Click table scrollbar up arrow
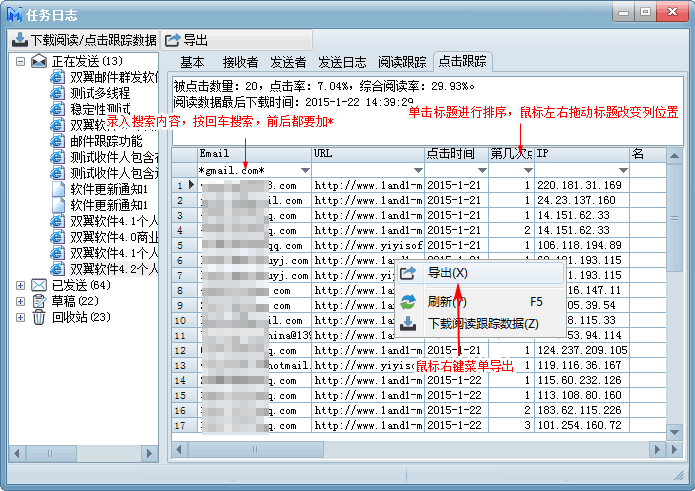This screenshot has height=491, width=695. tap(674, 156)
